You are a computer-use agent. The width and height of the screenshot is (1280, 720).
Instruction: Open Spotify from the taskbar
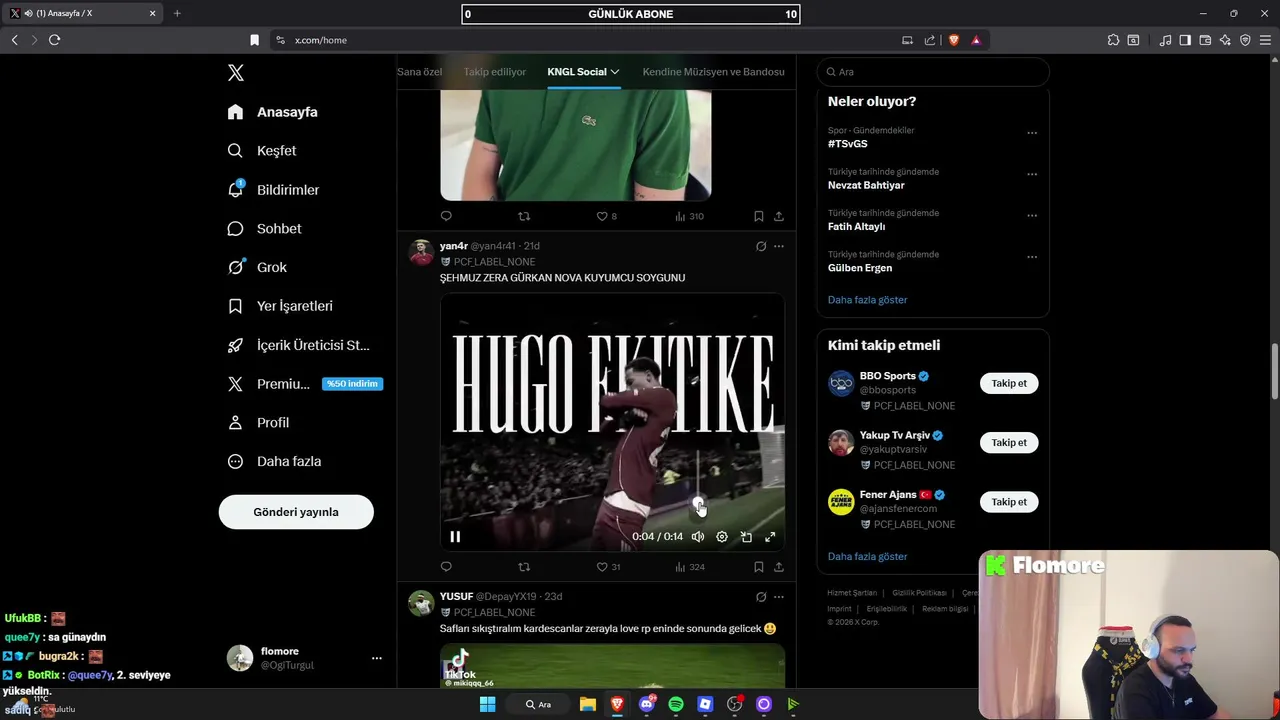tap(676, 704)
